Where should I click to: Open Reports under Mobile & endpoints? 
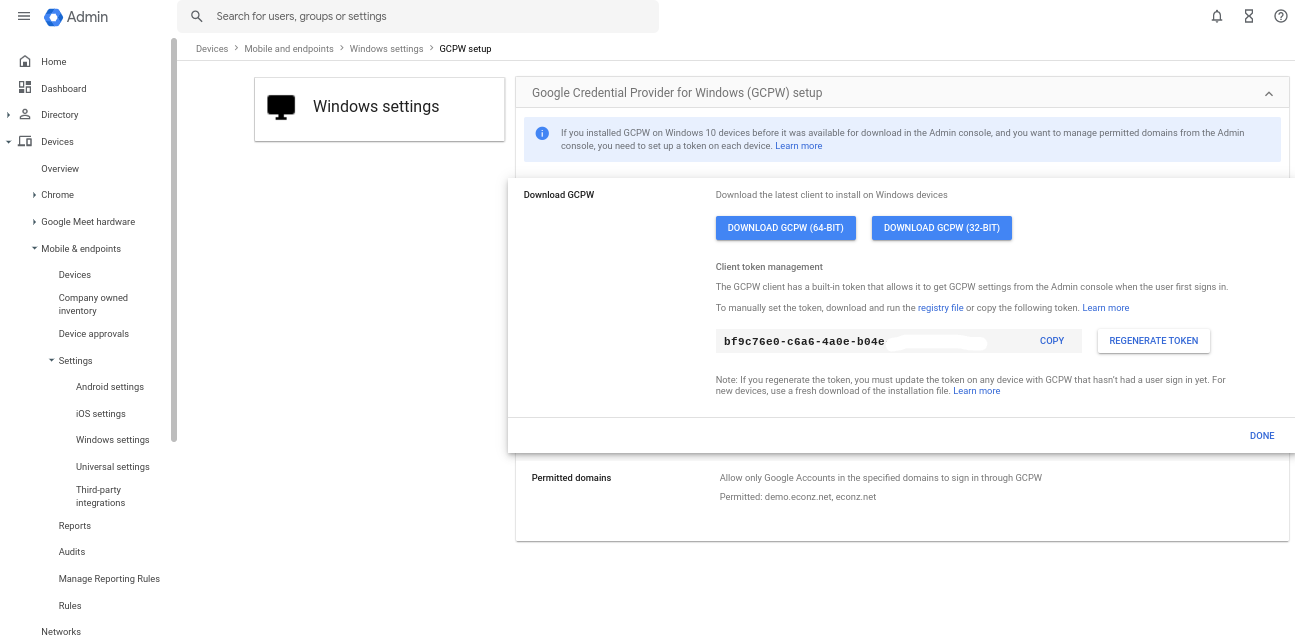pyautogui.click(x=75, y=526)
